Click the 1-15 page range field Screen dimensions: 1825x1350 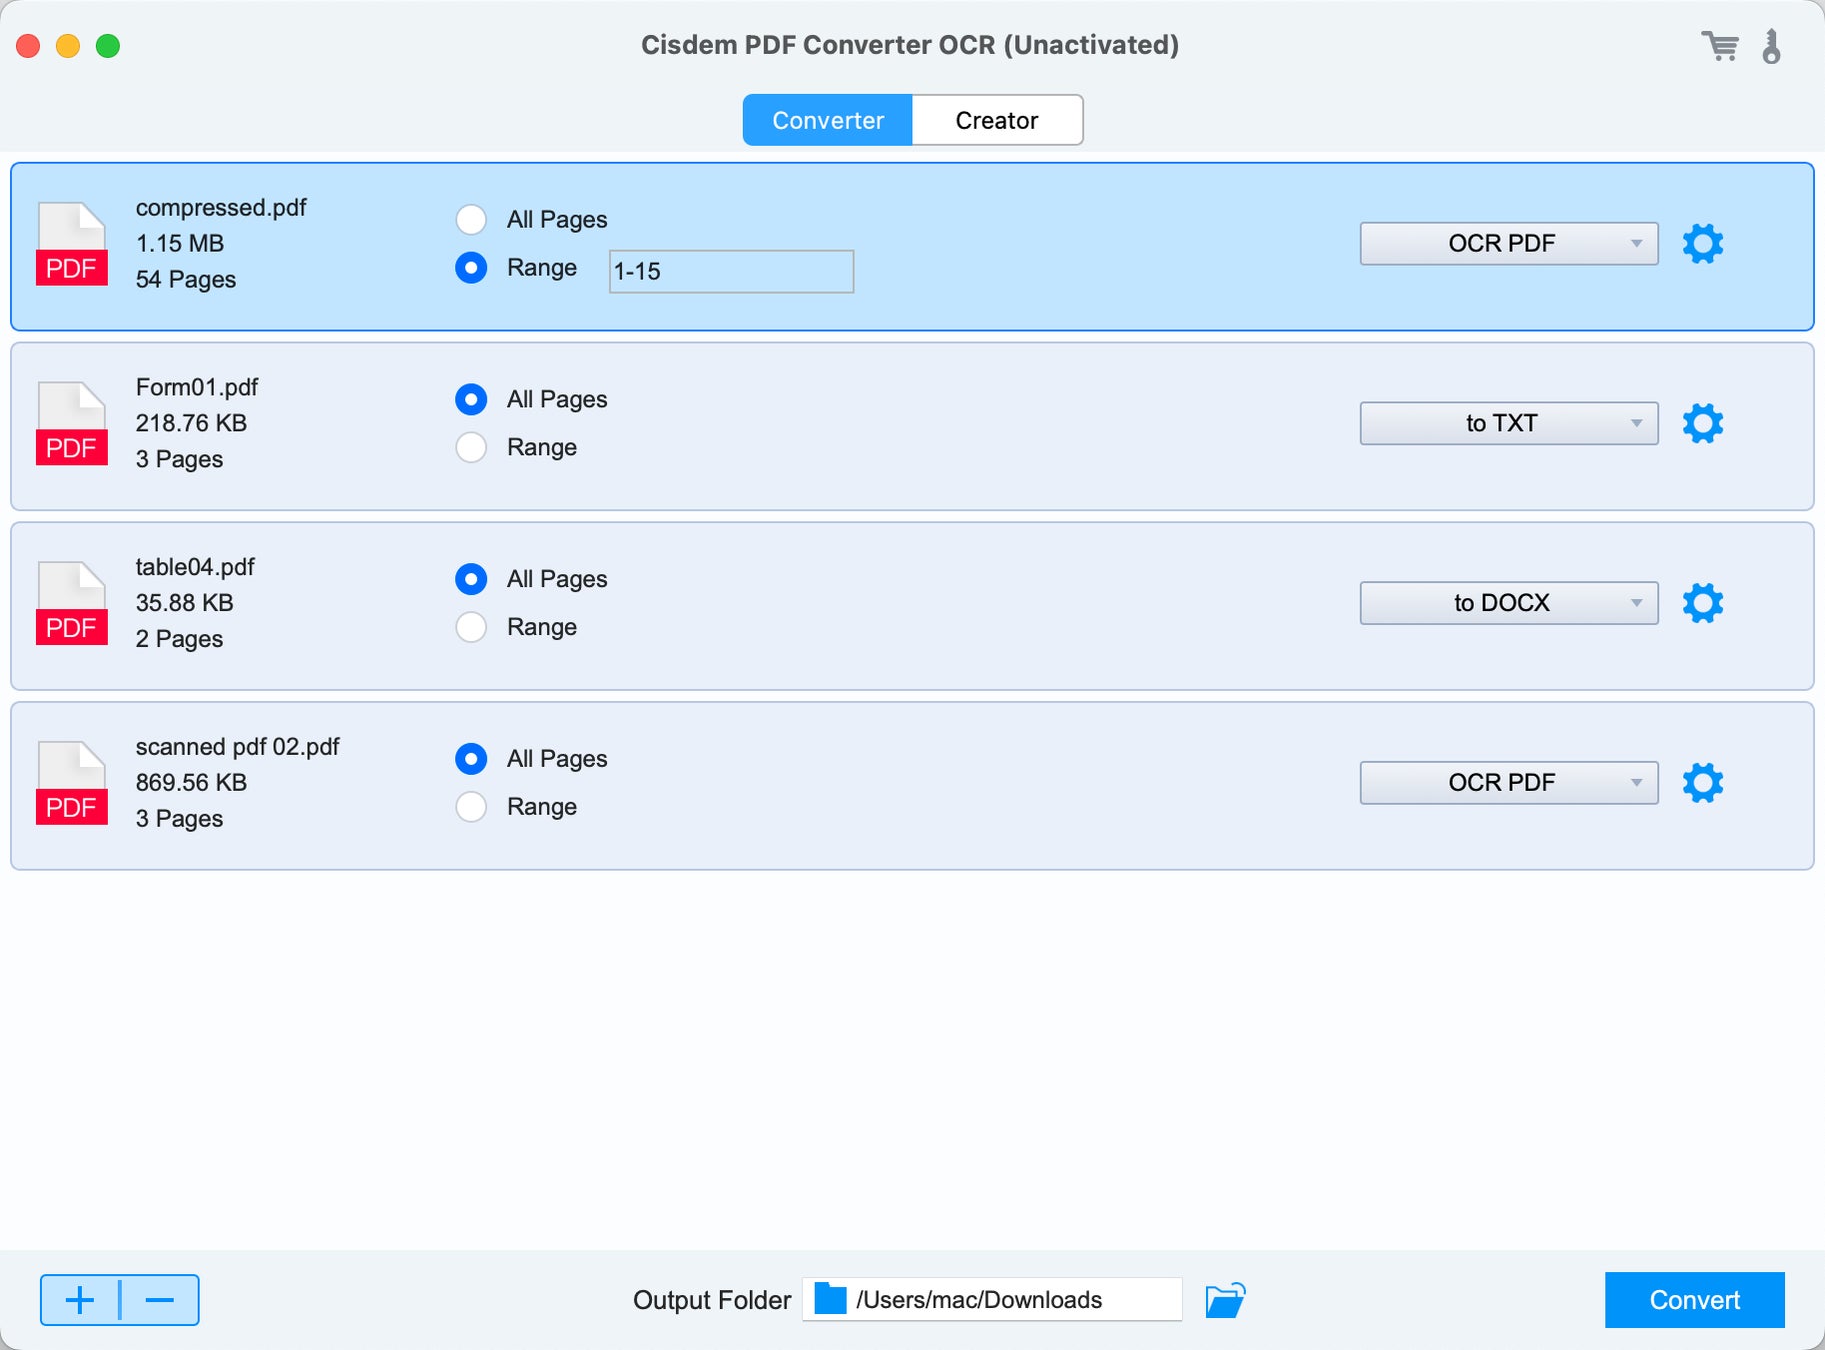[x=731, y=271]
